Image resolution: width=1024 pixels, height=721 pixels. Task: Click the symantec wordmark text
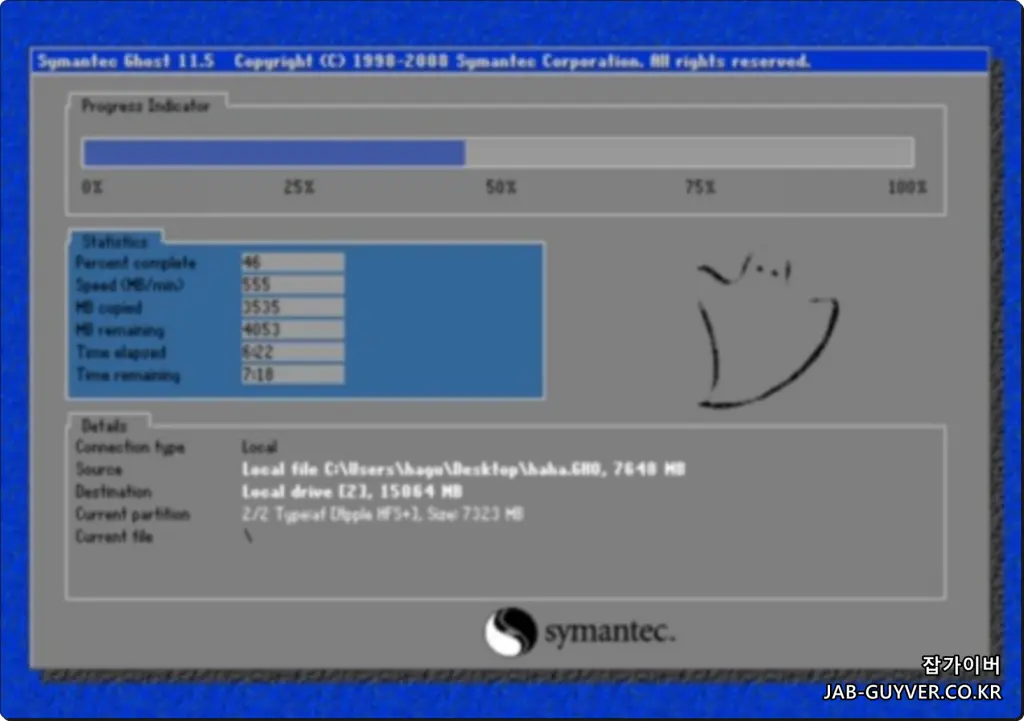tap(610, 632)
